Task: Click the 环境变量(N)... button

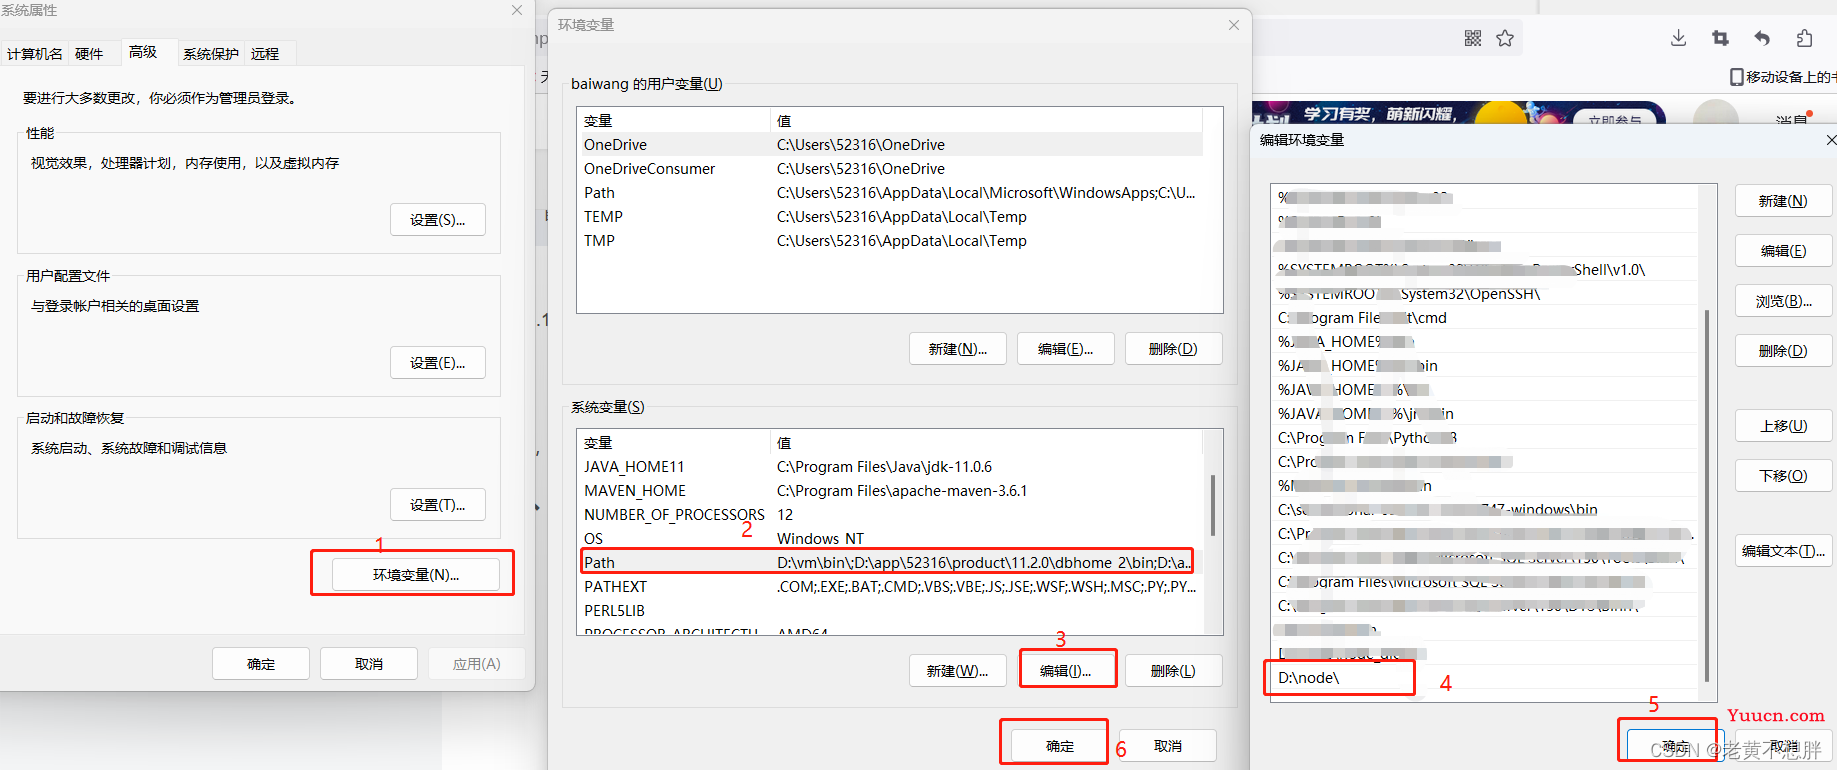Action: (416, 575)
